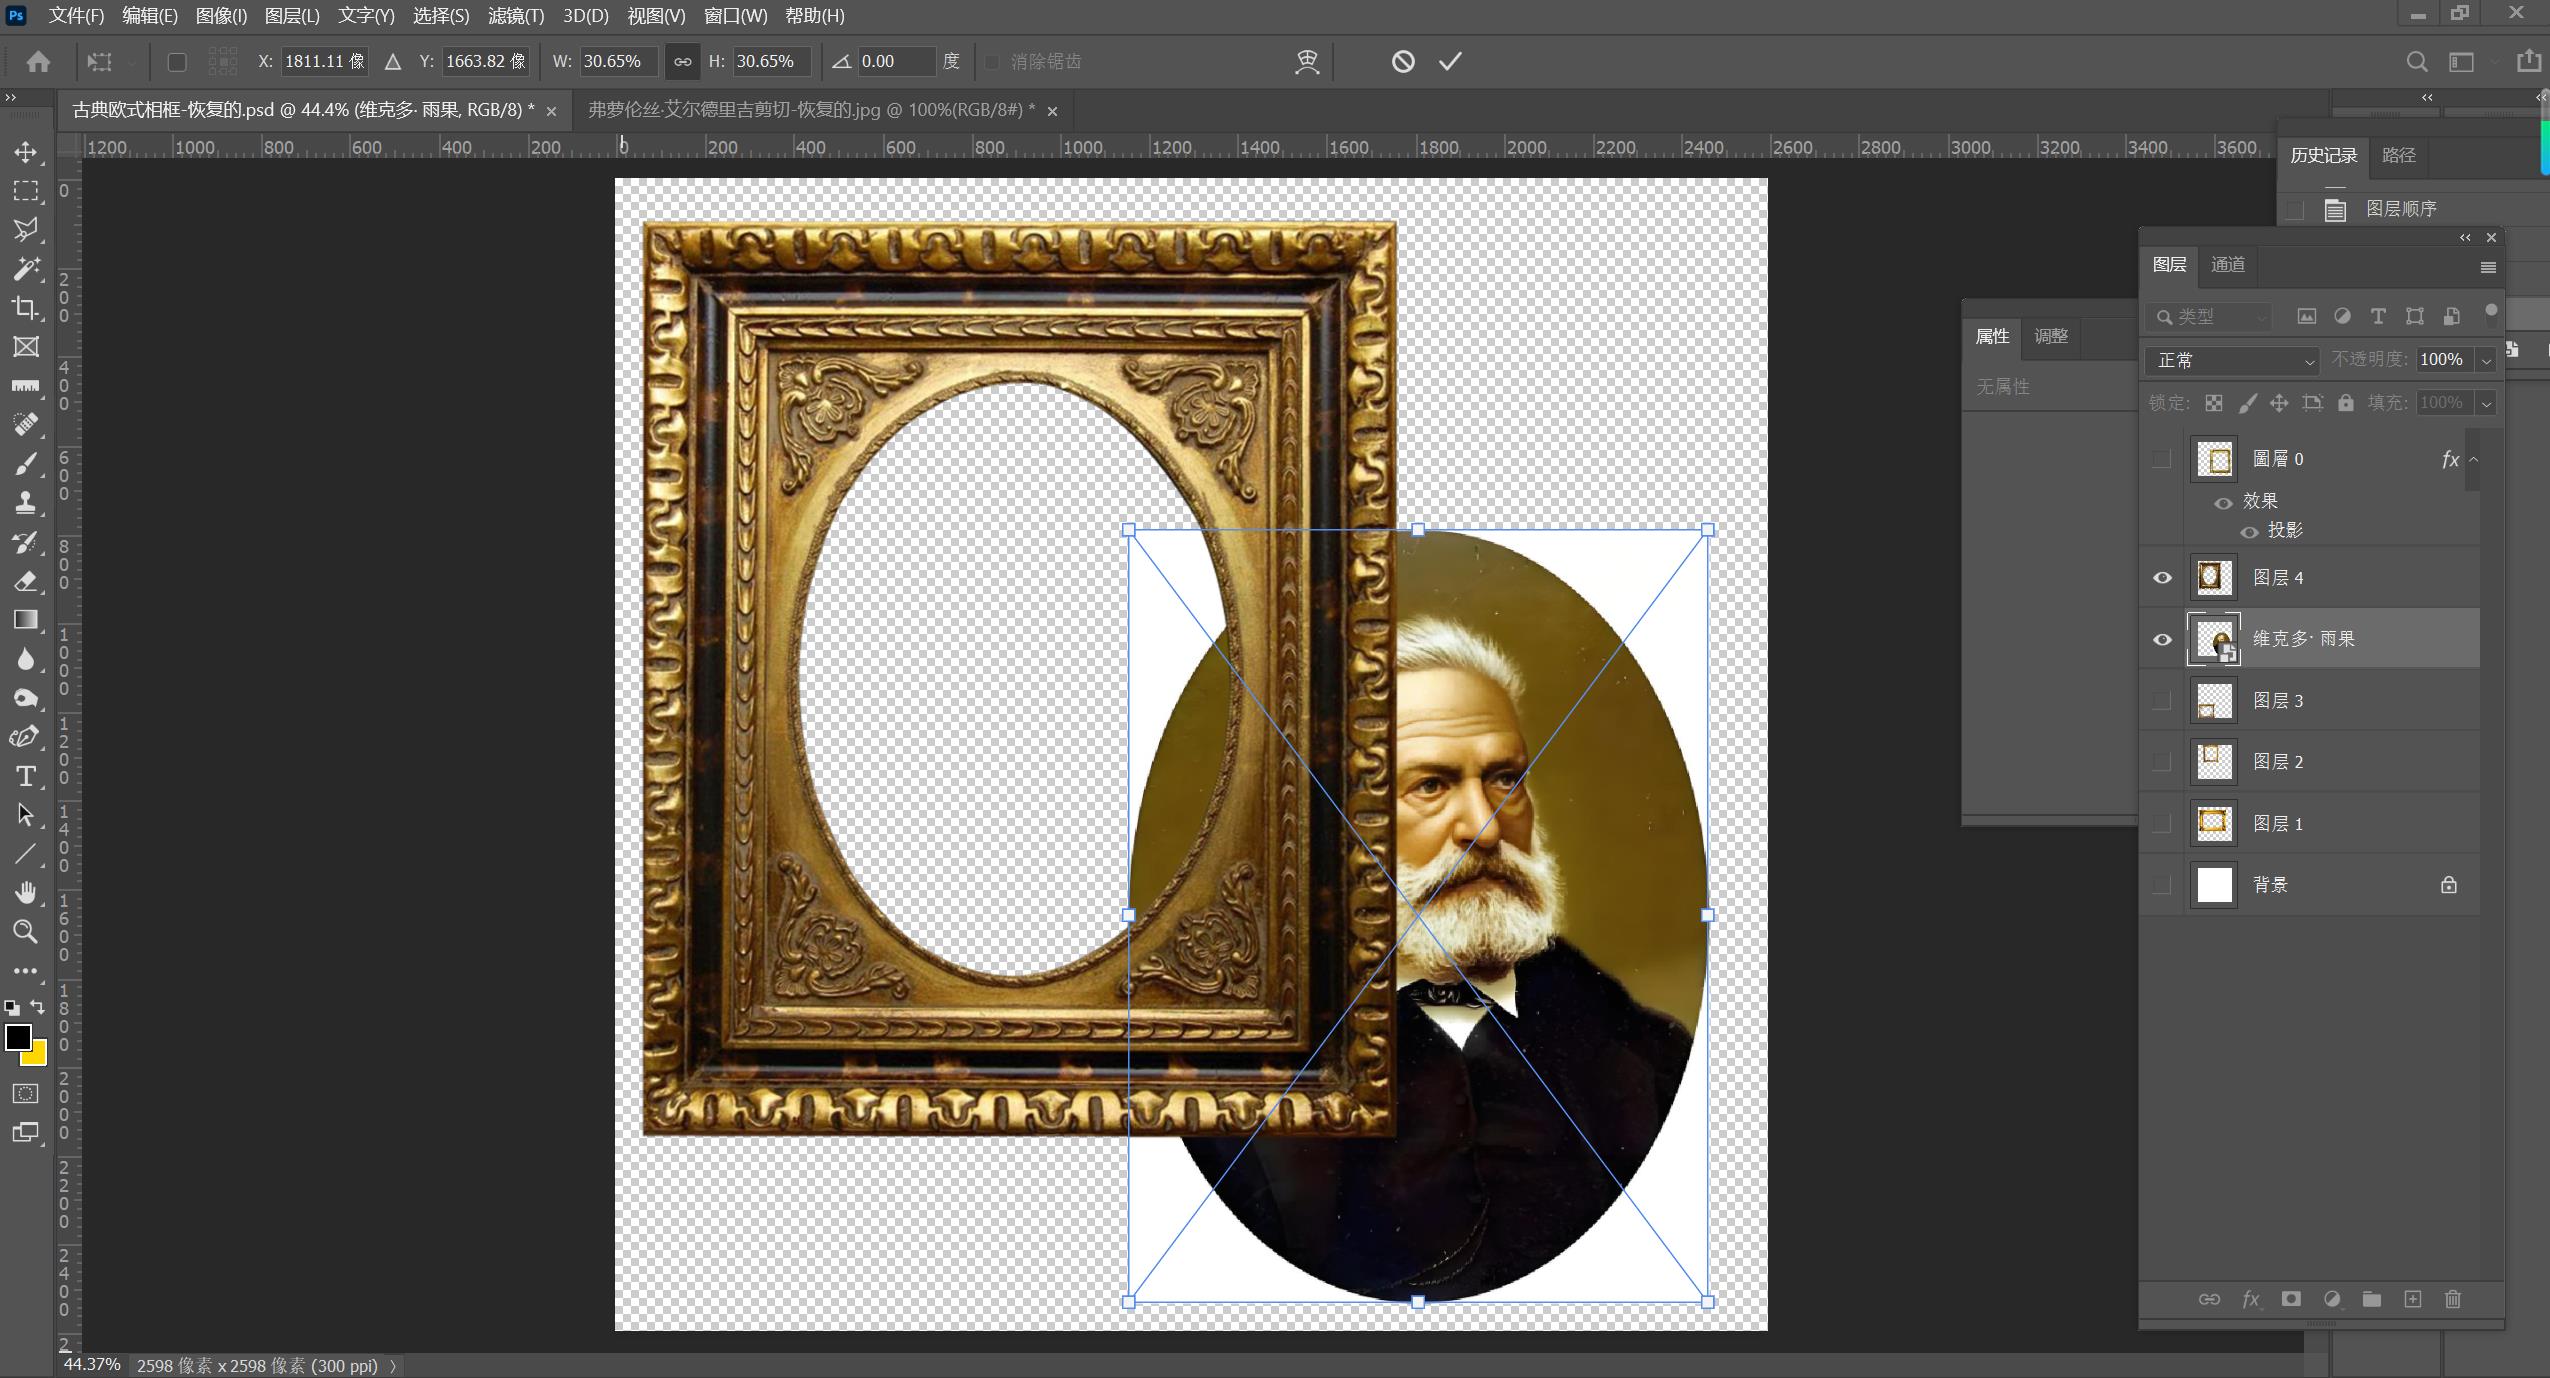Click the foreground color swatch
The height and width of the screenshot is (1378, 2550).
point(17,1037)
